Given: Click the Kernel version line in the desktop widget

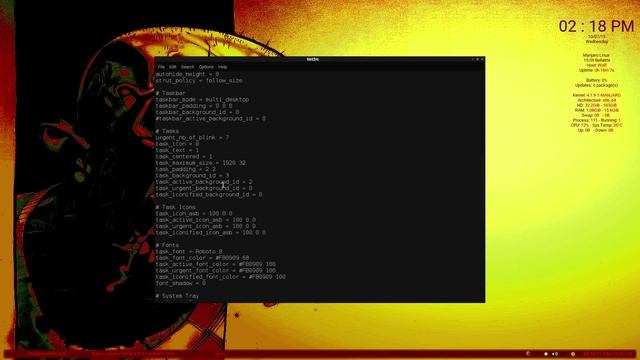Looking at the screenshot, I should tap(596, 95).
